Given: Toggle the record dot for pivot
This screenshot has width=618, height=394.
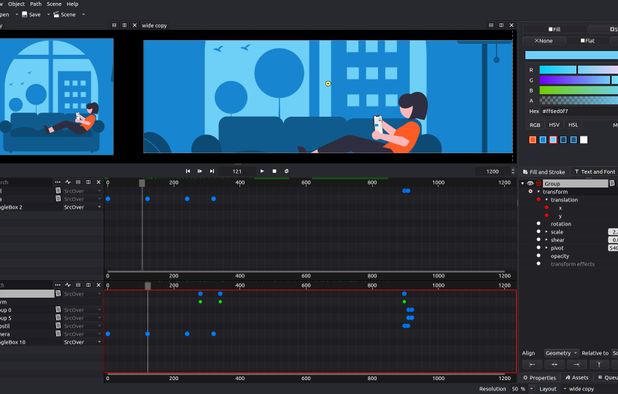Looking at the screenshot, I should (538, 248).
